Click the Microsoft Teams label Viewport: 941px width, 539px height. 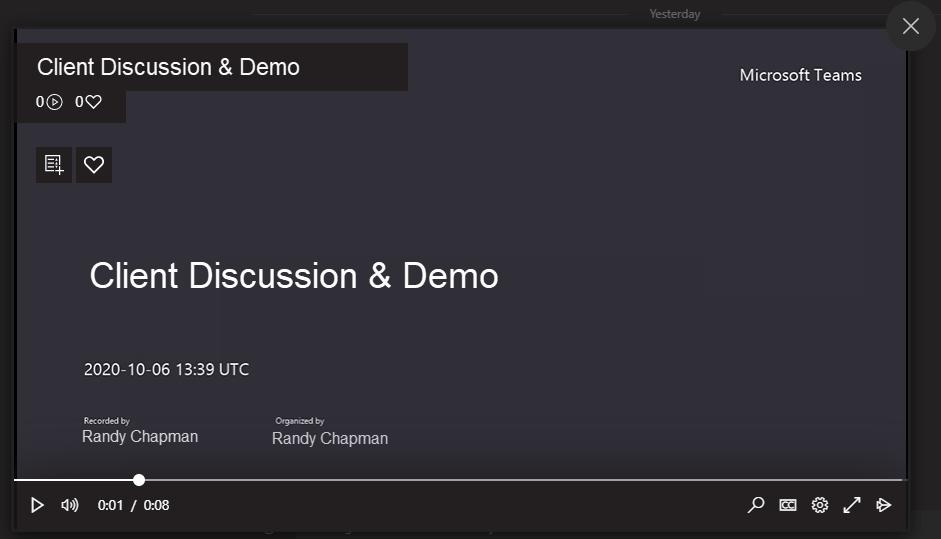point(800,75)
